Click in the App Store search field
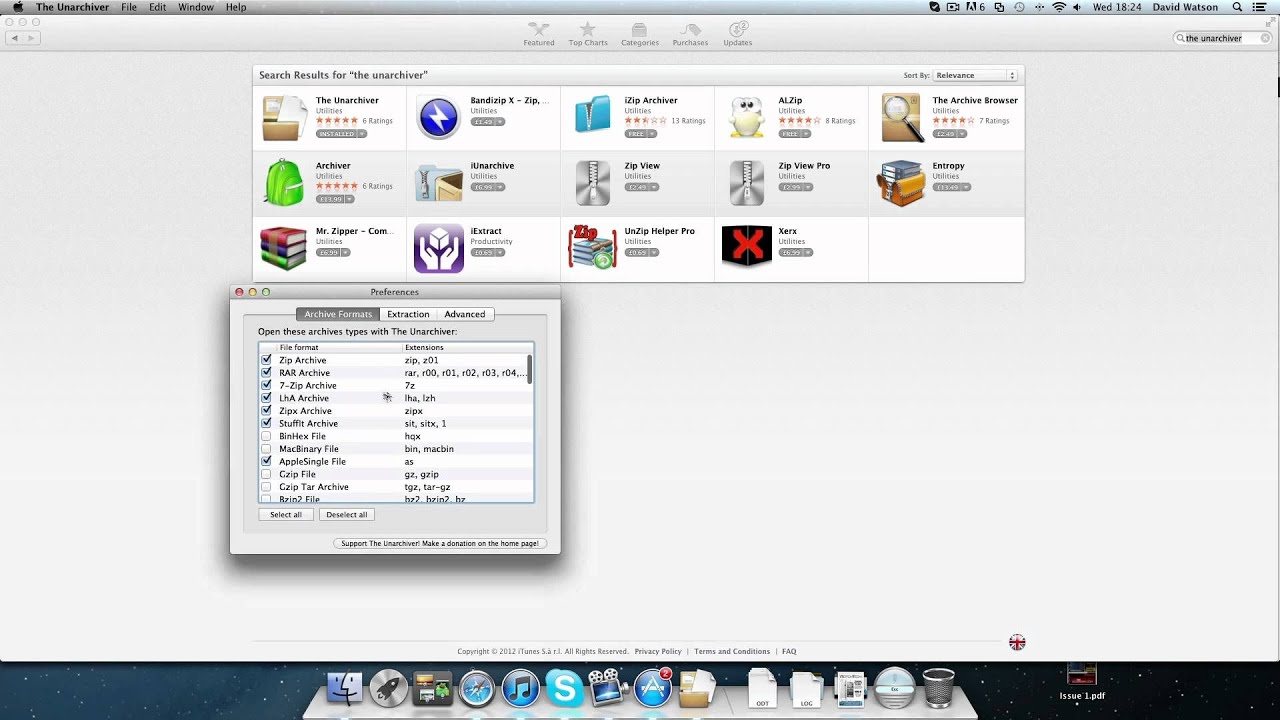Image resolution: width=1280 pixels, height=720 pixels. pyautogui.click(x=1222, y=38)
